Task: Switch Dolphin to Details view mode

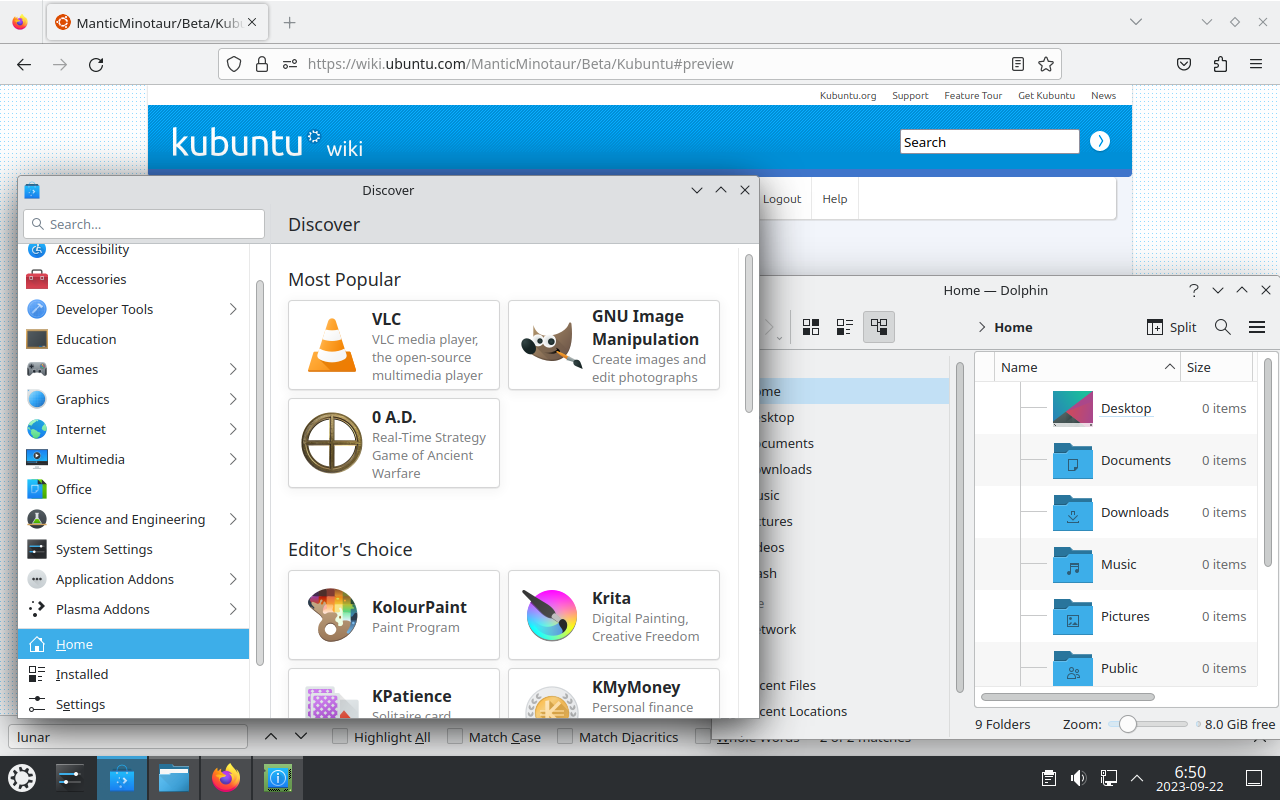Action: (879, 327)
